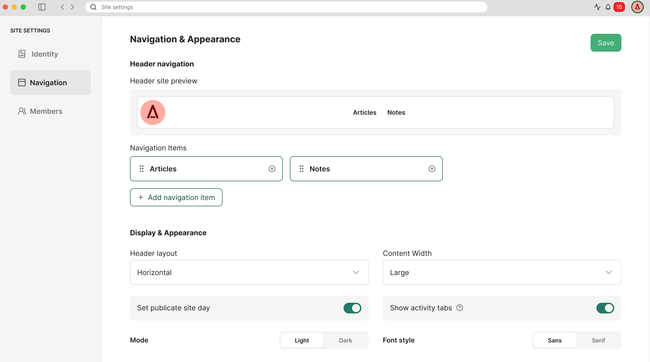Click the Mode label

[139, 340]
